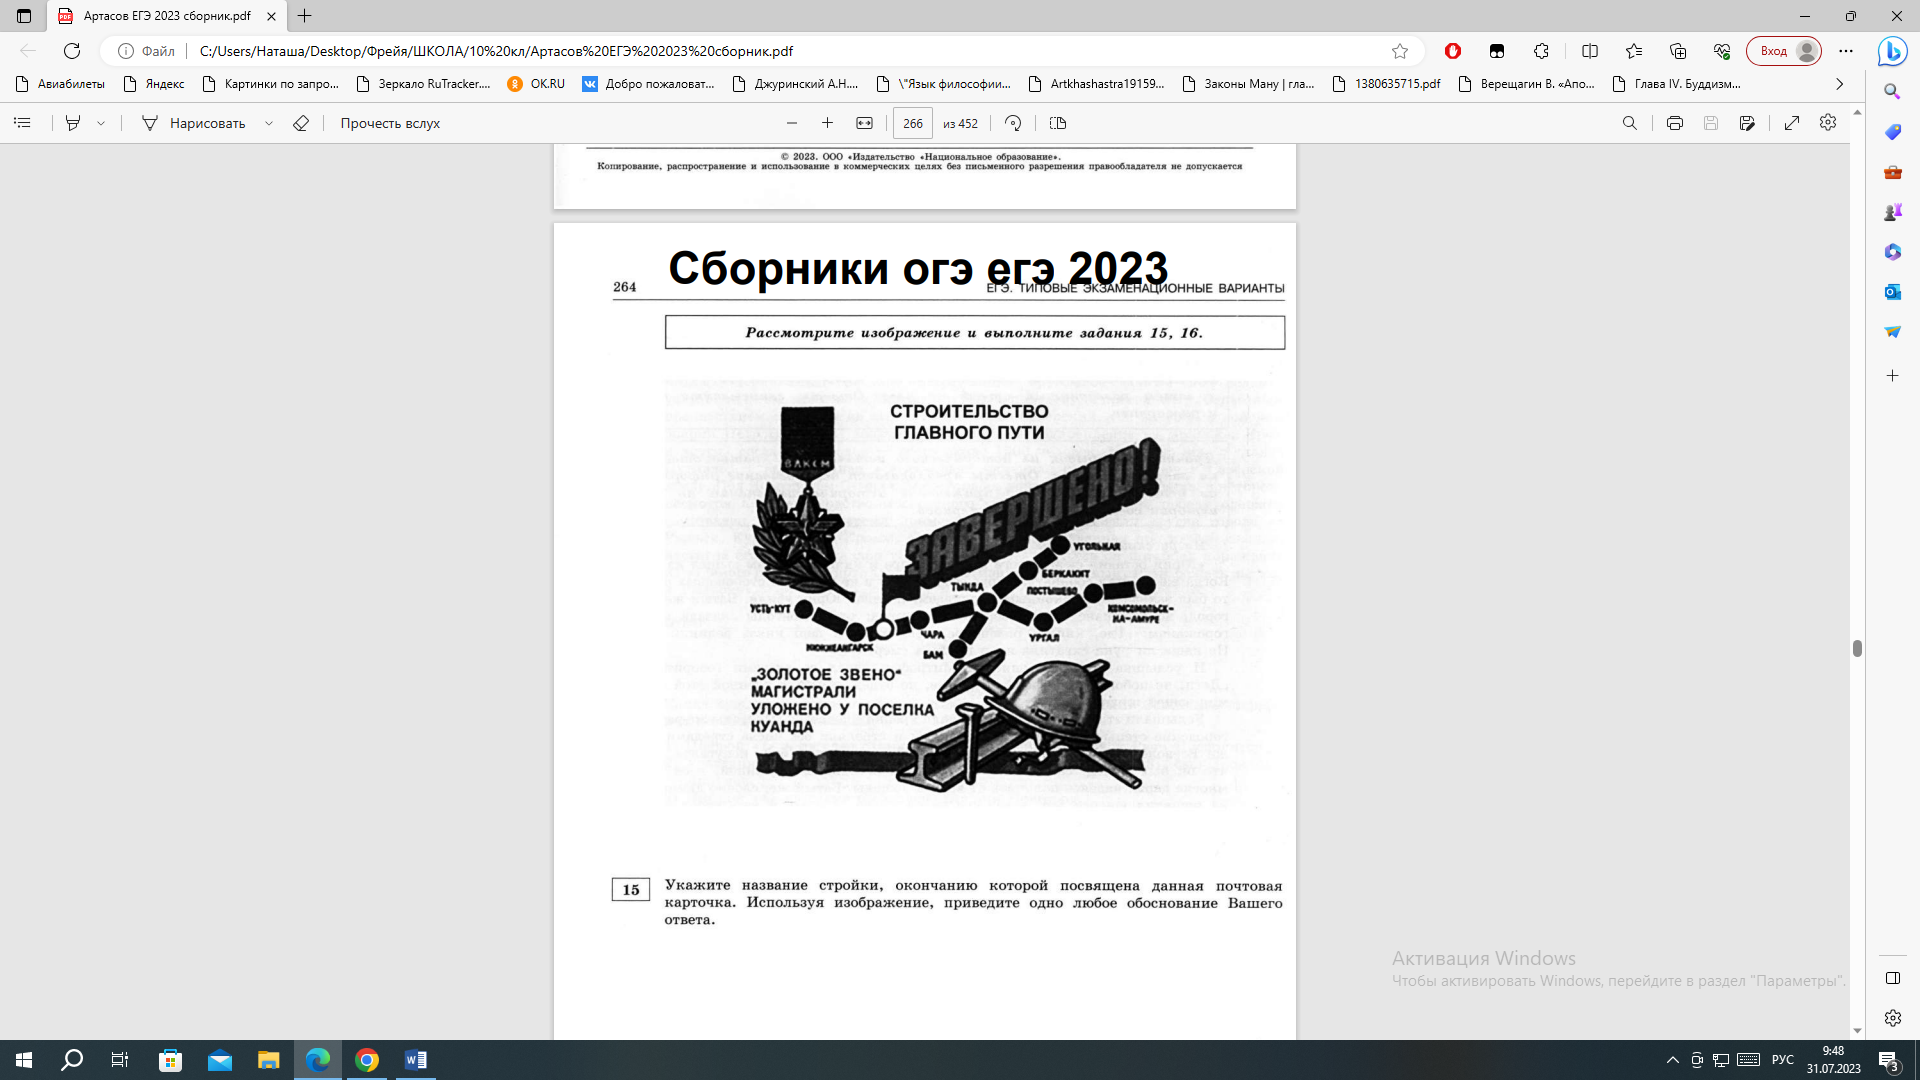Open the Favorites list

point(1634,51)
